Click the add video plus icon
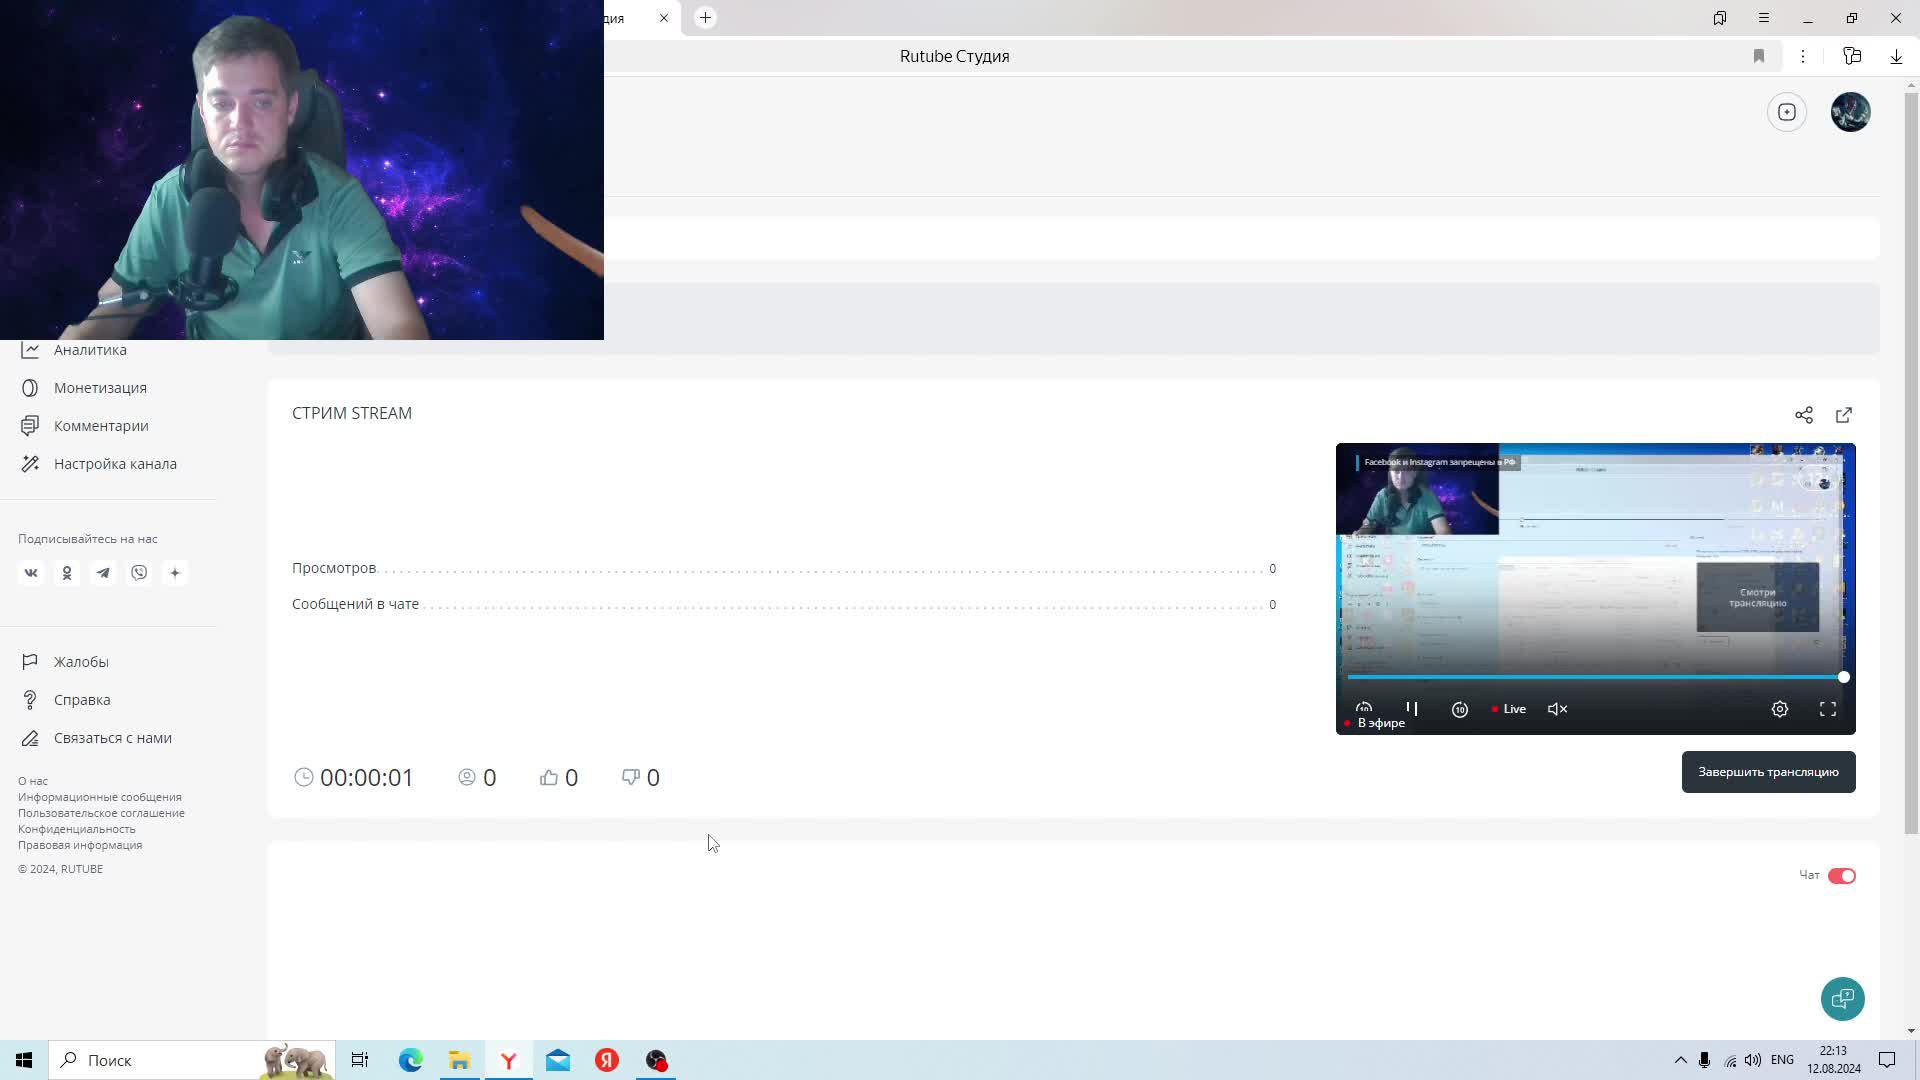 pyautogui.click(x=1786, y=112)
